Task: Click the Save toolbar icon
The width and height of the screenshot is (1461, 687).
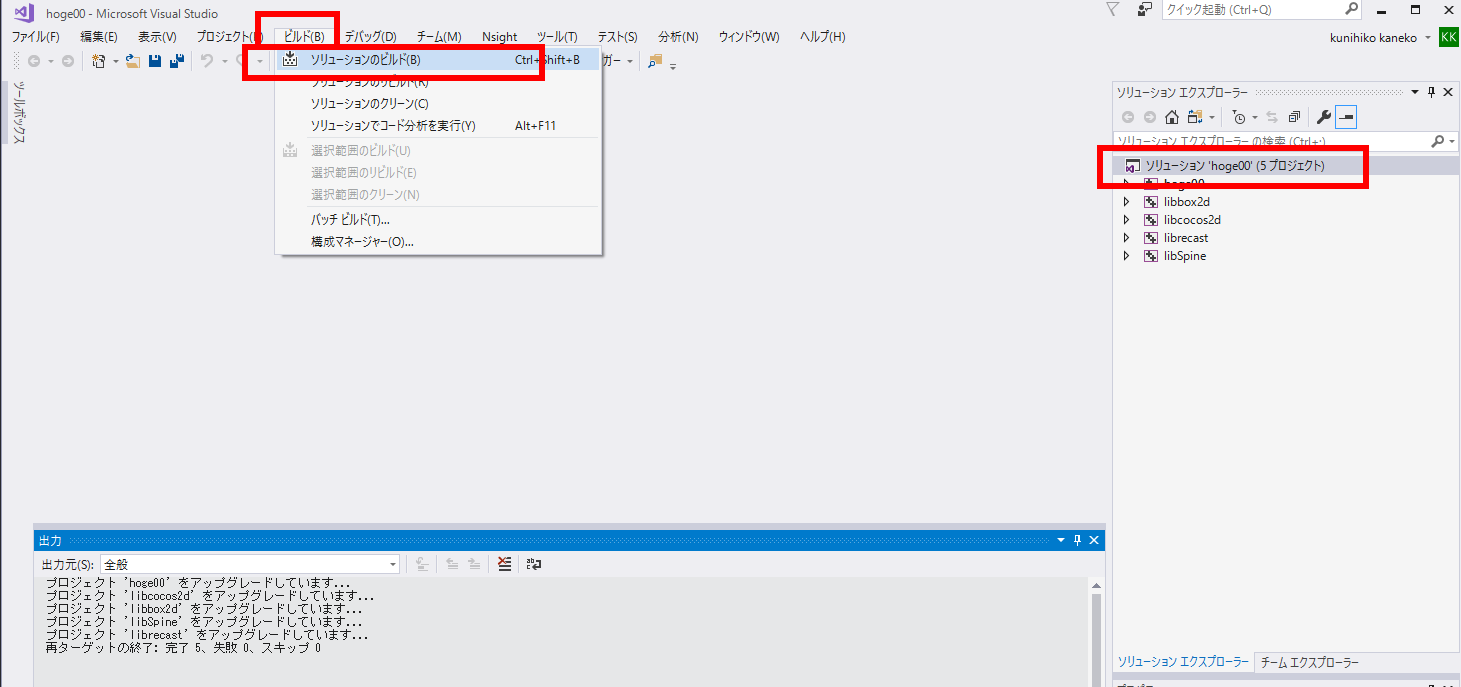Action: pos(155,61)
